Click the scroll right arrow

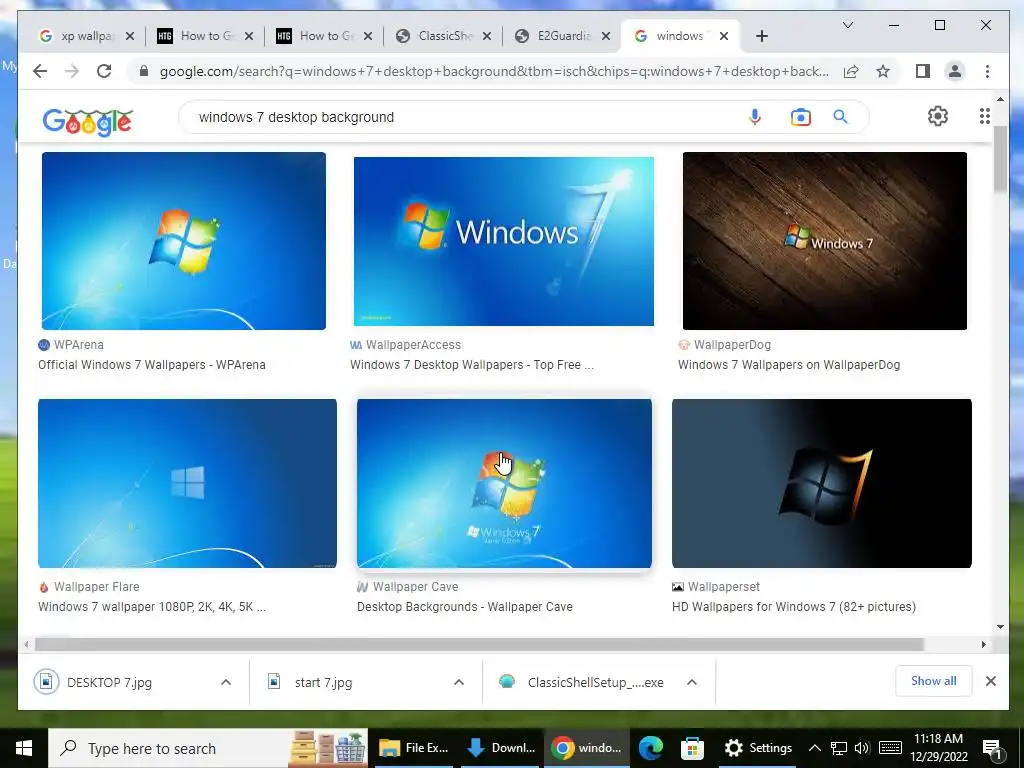[984, 645]
